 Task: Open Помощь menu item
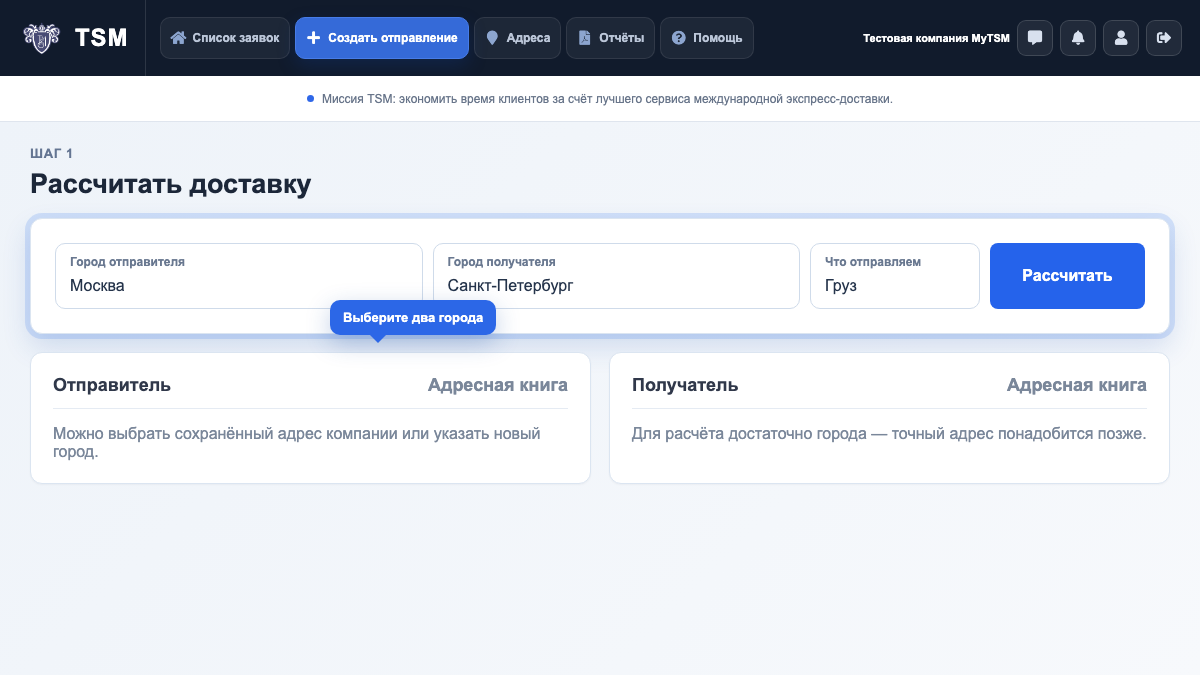point(707,38)
